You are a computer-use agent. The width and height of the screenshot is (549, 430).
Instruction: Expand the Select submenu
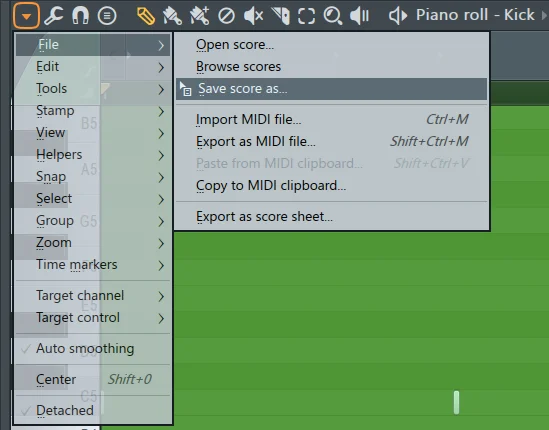(93, 199)
